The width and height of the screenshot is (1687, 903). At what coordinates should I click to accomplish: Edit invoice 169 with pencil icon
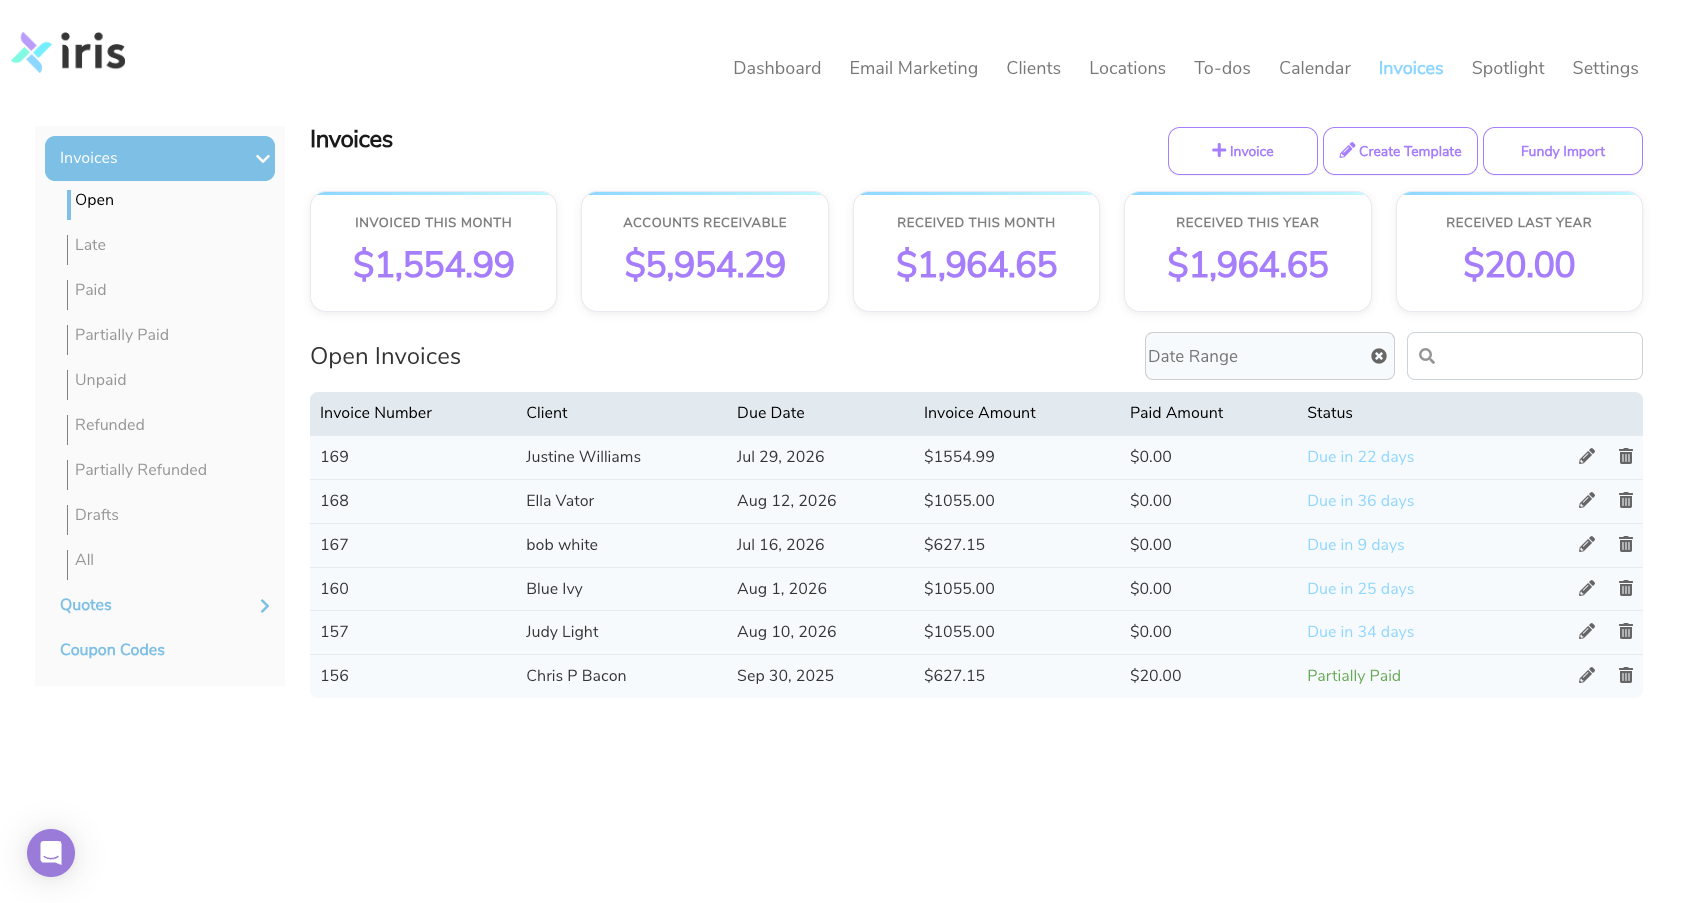tap(1586, 457)
